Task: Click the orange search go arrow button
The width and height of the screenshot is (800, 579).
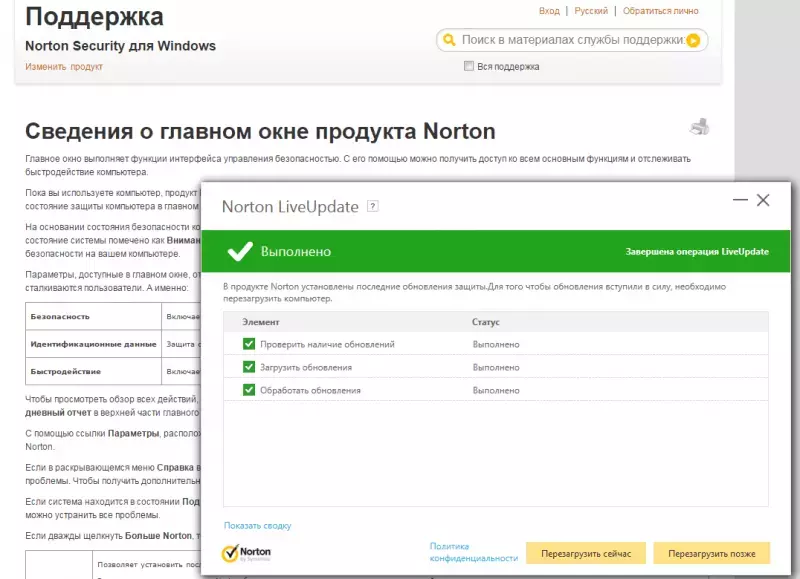Action: 693,40
